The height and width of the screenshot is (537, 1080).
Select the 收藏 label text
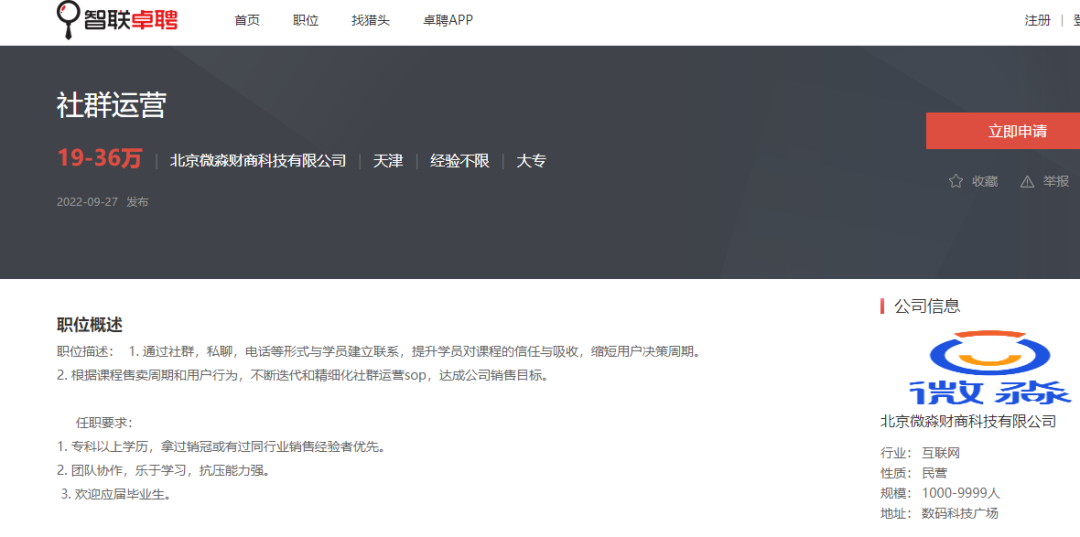tap(985, 182)
